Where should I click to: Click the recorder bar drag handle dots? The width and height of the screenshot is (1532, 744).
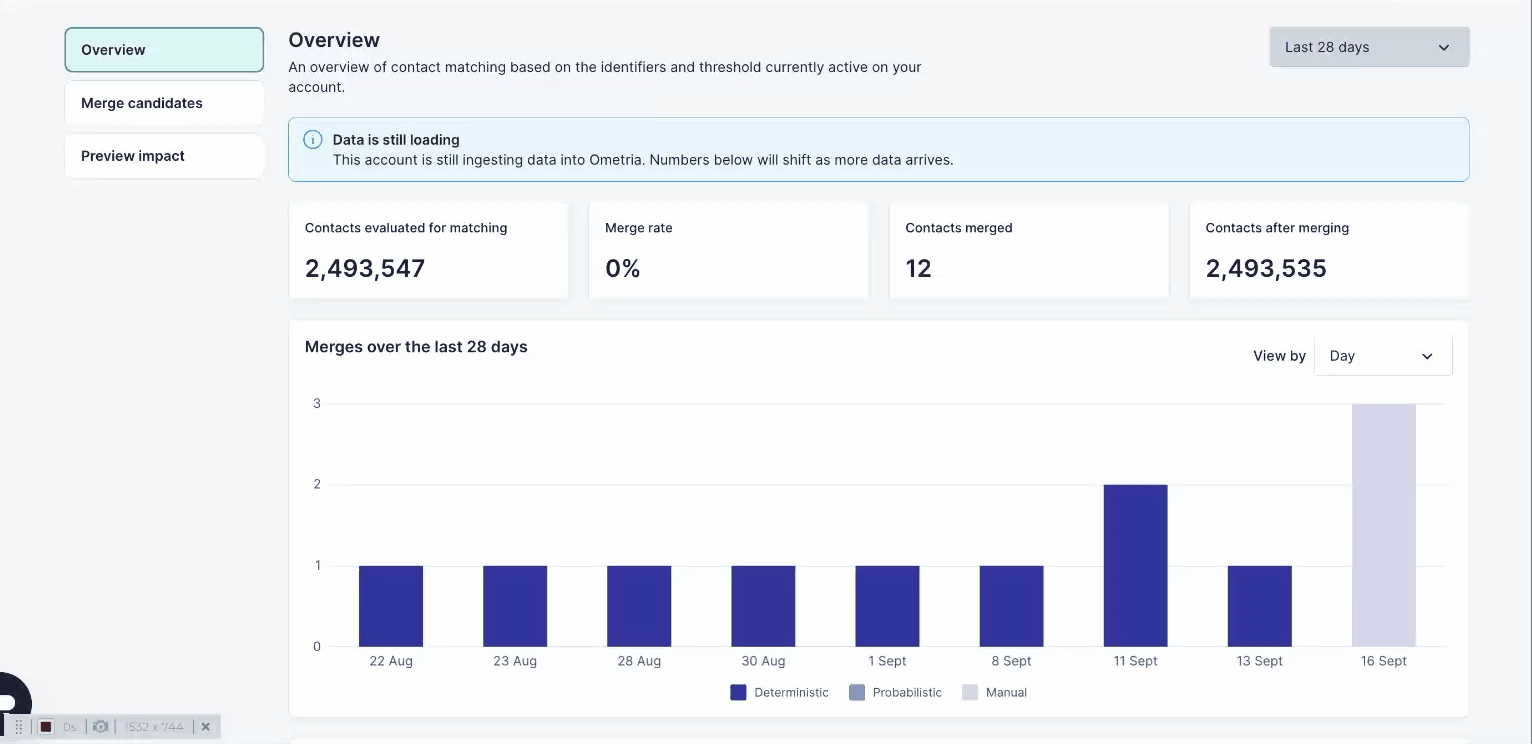[18, 727]
